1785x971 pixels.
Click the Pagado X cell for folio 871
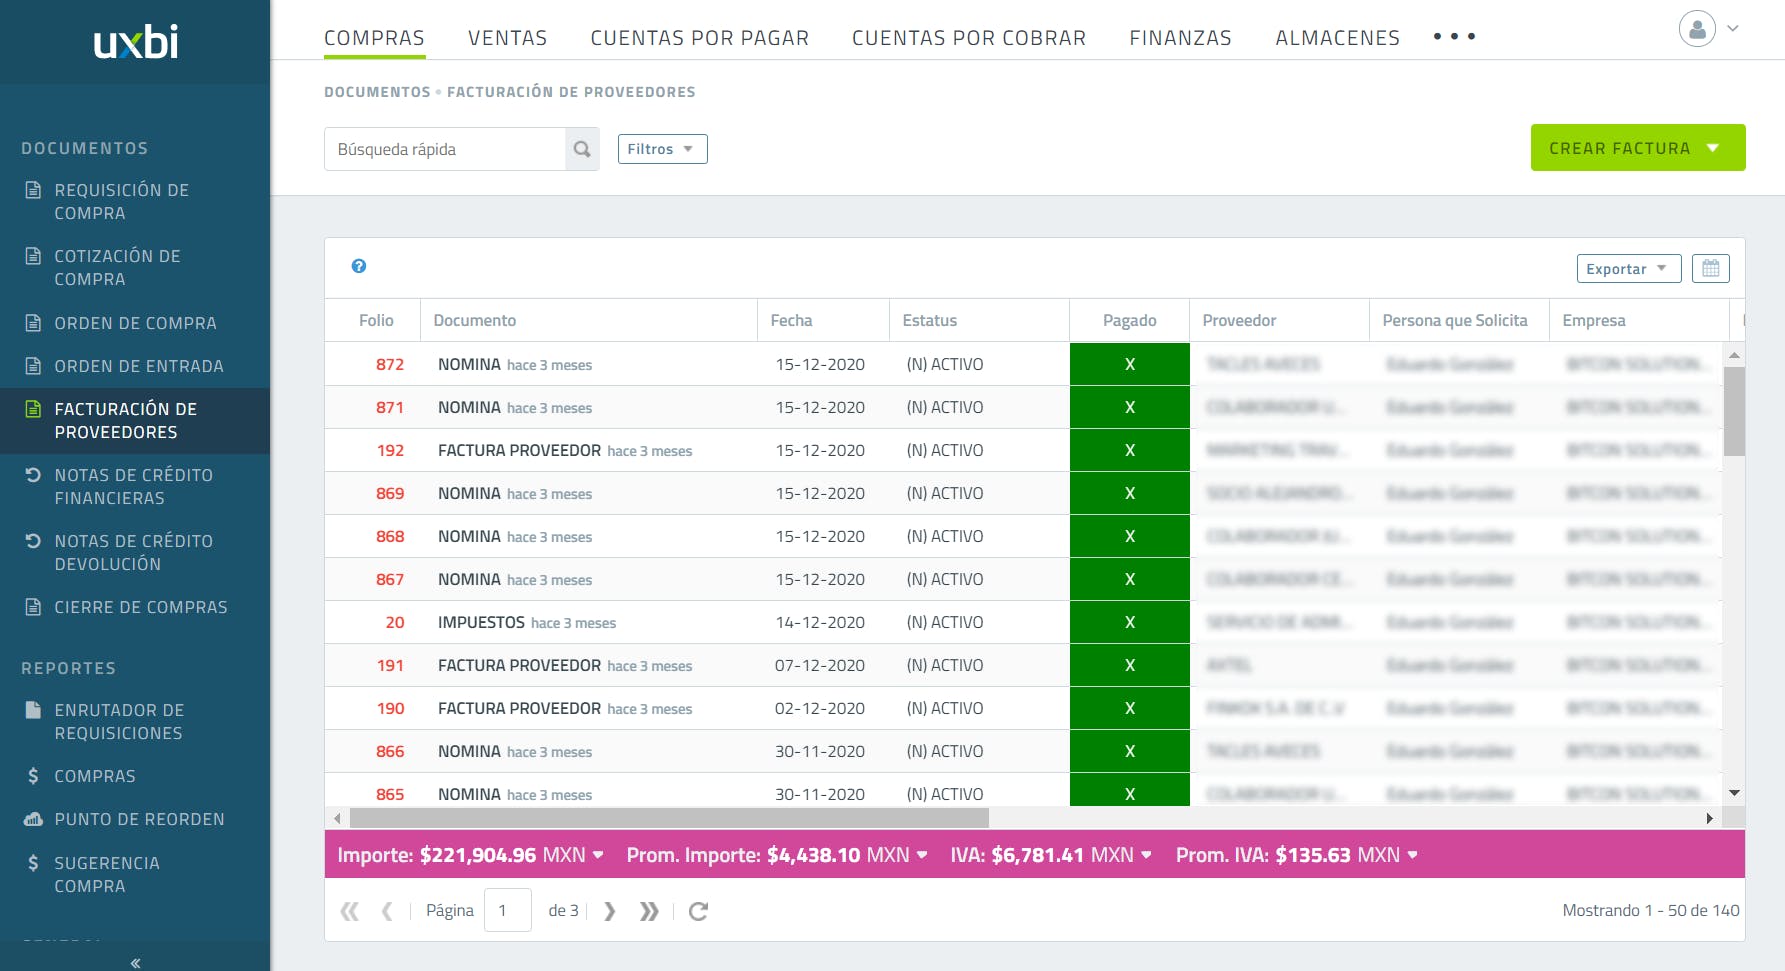(x=1130, y=407)
